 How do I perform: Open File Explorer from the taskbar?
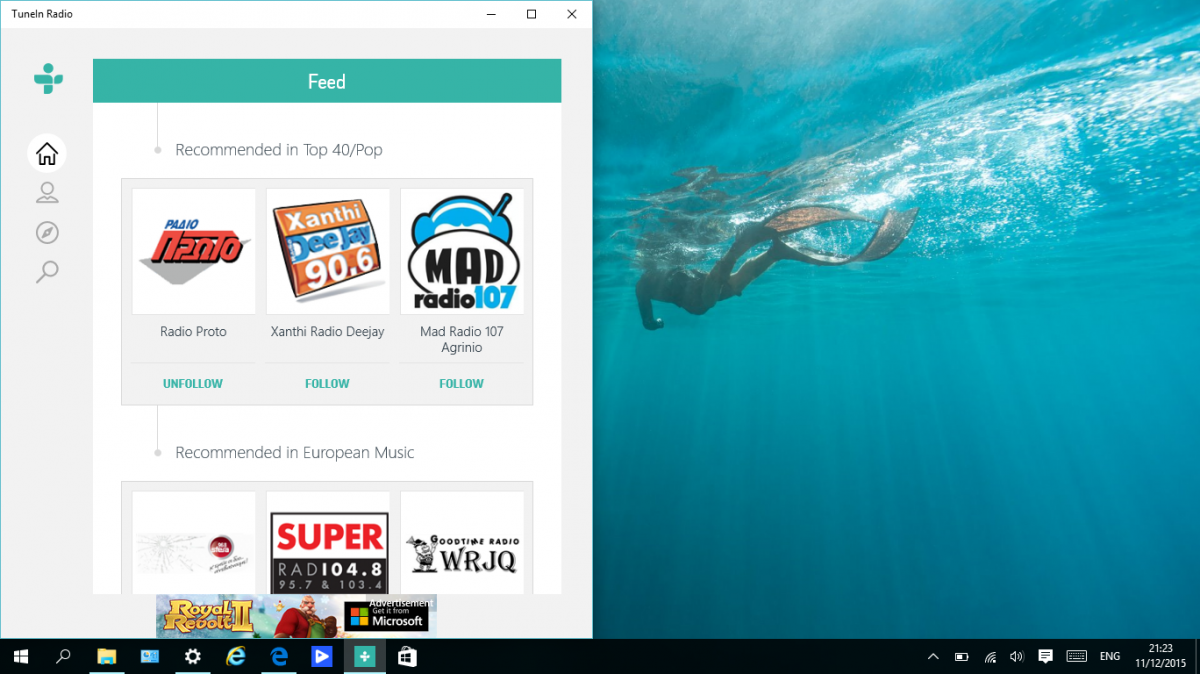pos(107,657)
